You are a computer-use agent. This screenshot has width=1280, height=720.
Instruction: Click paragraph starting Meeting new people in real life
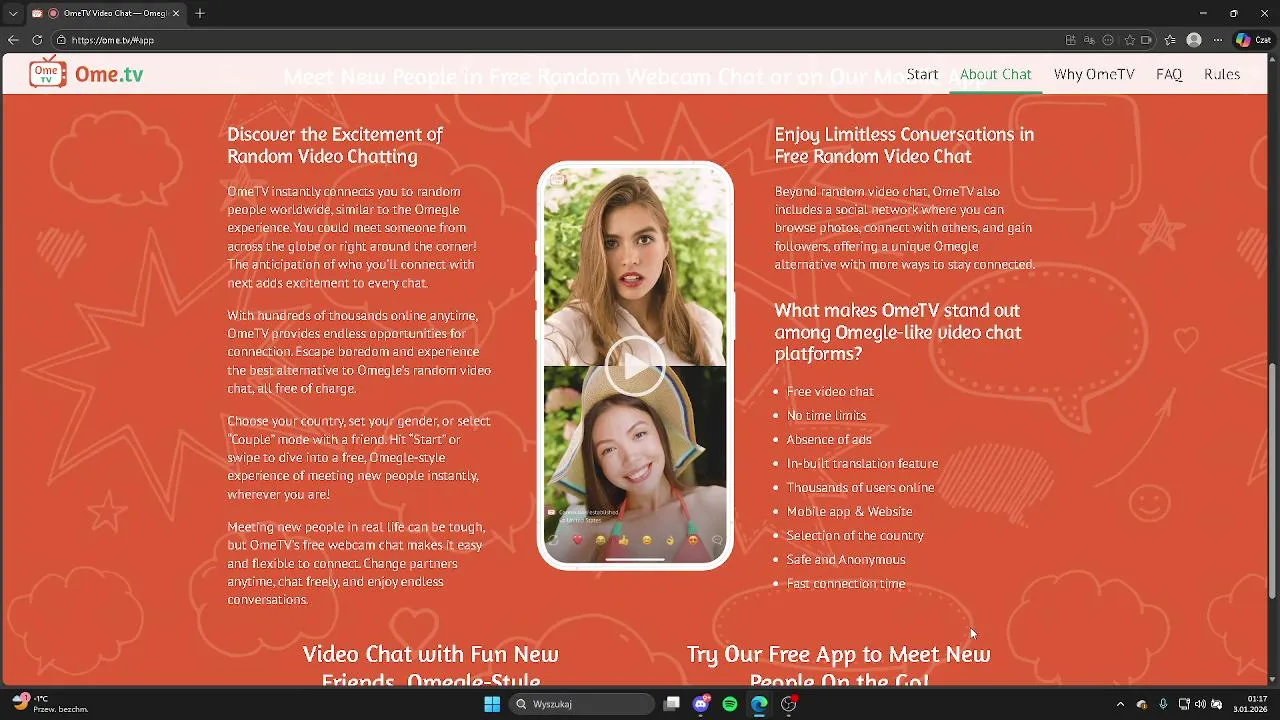pyautogui.click(x=356, y=563)
